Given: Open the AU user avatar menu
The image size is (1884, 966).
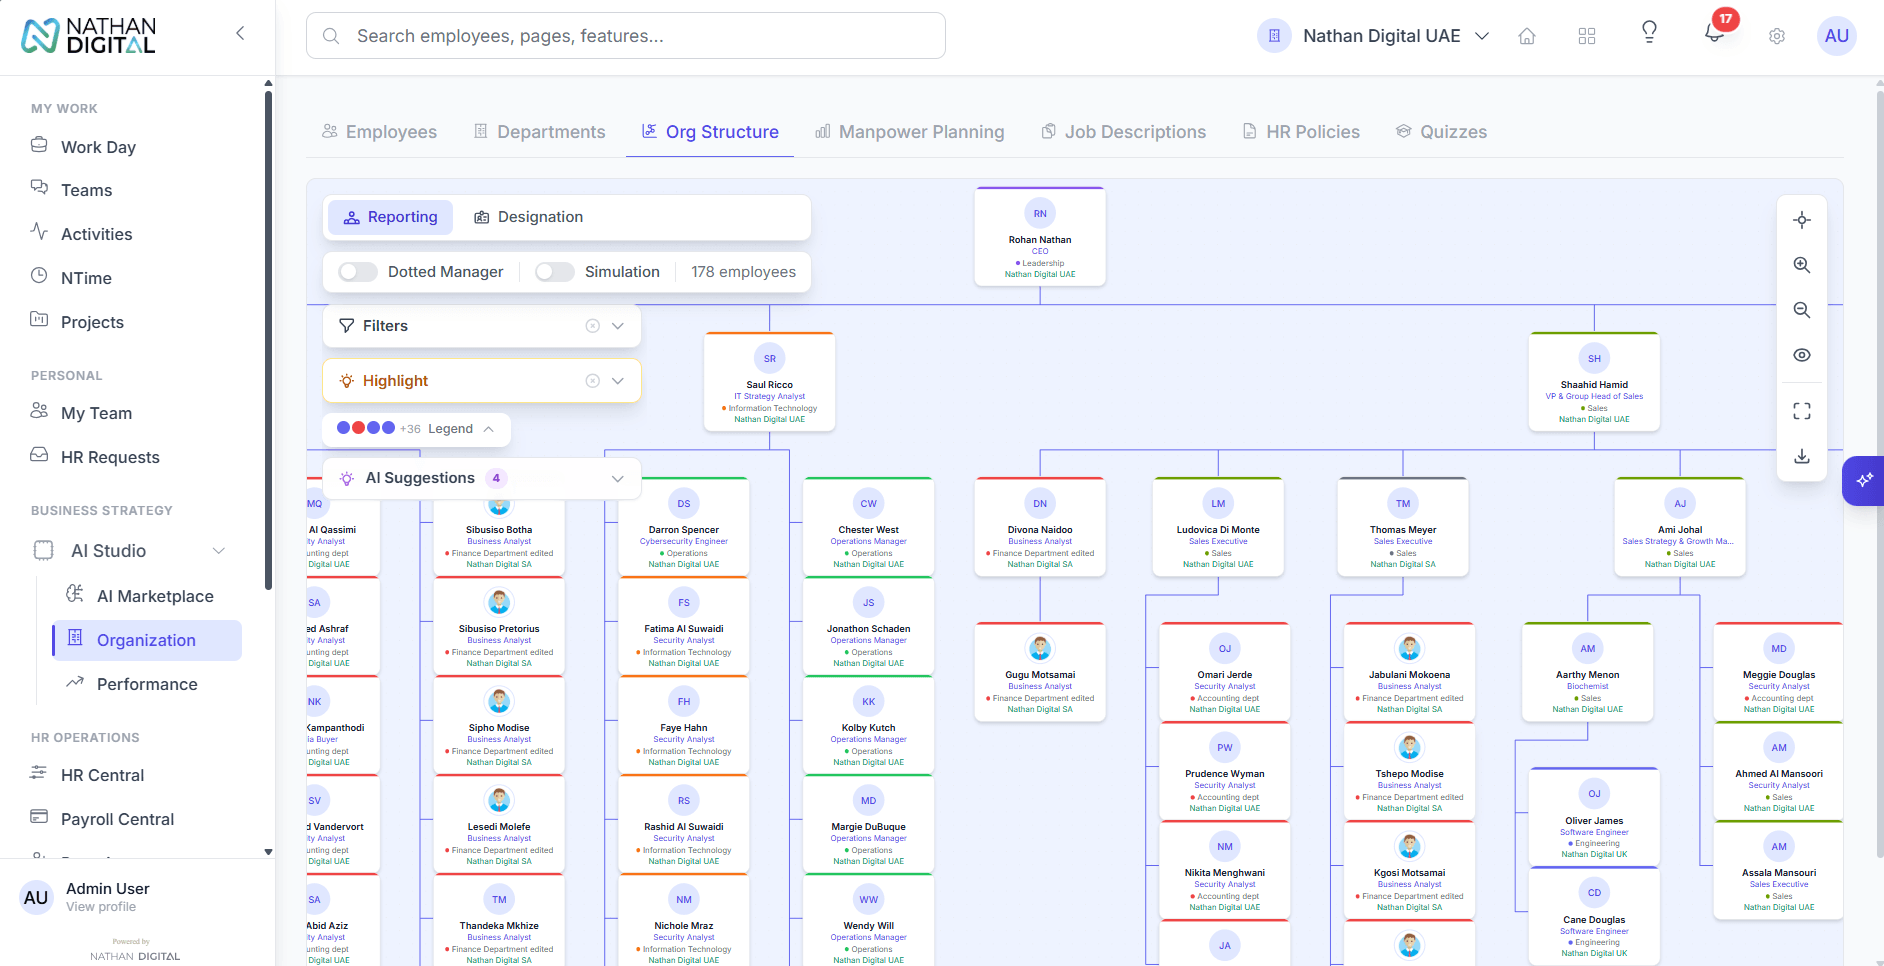Looking at the screenshot, I should [1837, 36].
